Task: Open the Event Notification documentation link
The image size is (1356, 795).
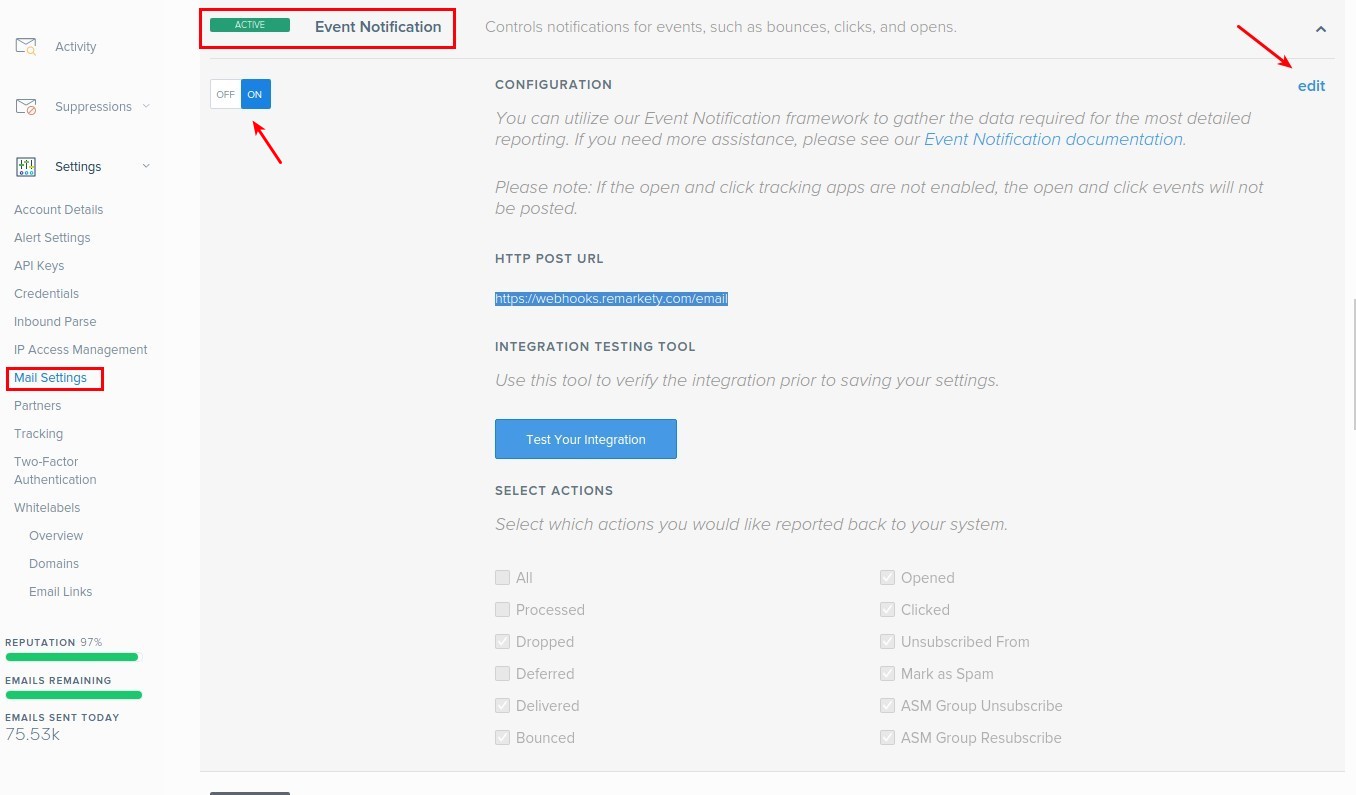Action: pos(1053,140)
